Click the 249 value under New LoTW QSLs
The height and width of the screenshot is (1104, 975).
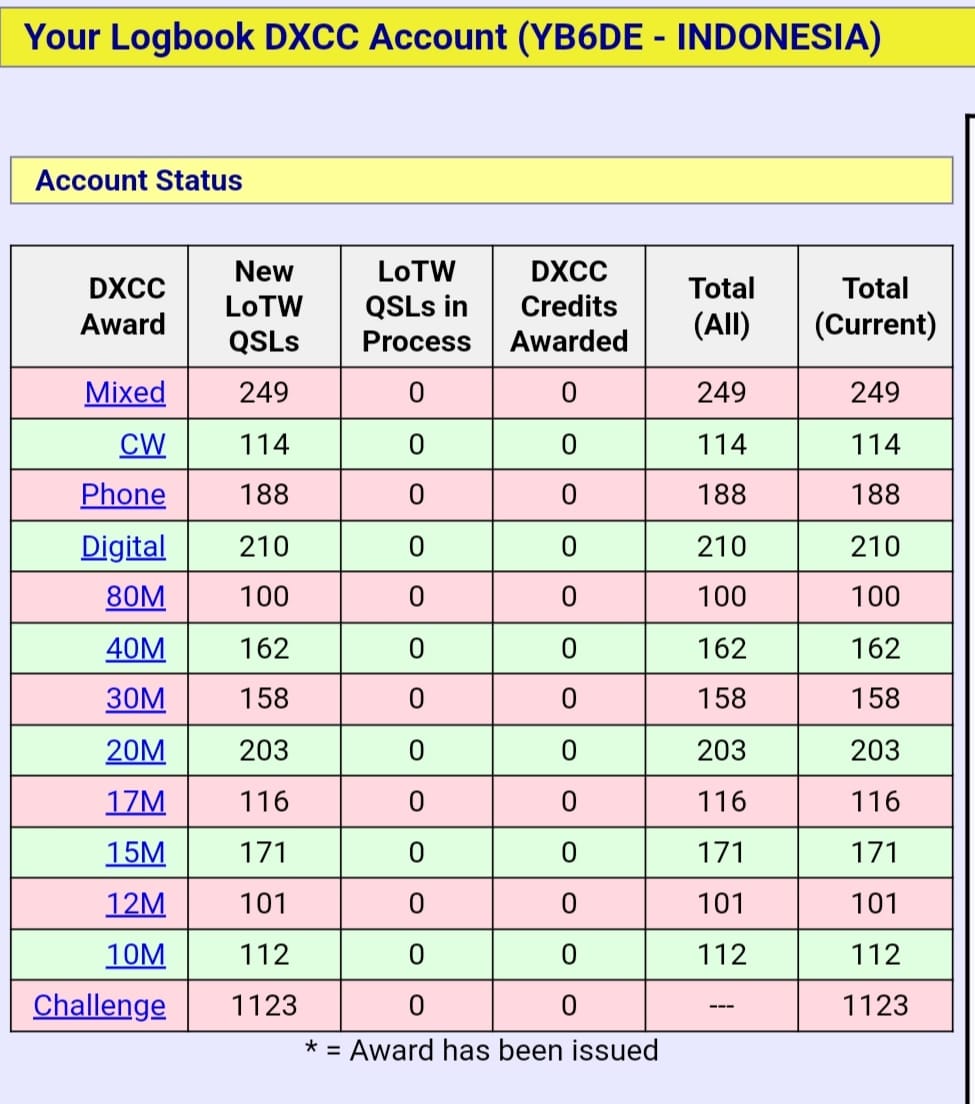[x=264, y=392]
